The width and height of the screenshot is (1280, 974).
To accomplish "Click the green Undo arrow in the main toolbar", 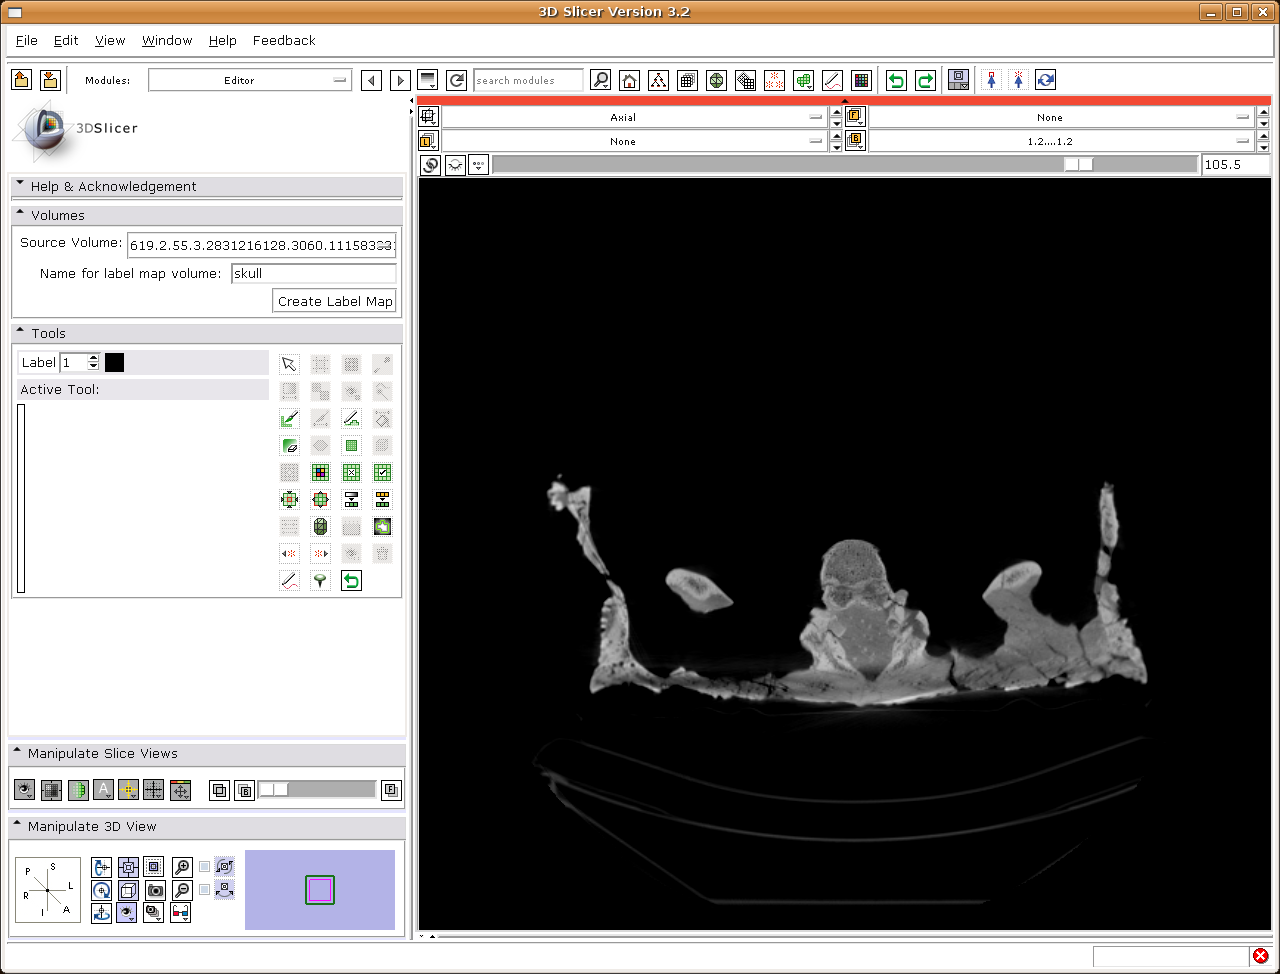I will pyautogui.click(x=896, y=80).
